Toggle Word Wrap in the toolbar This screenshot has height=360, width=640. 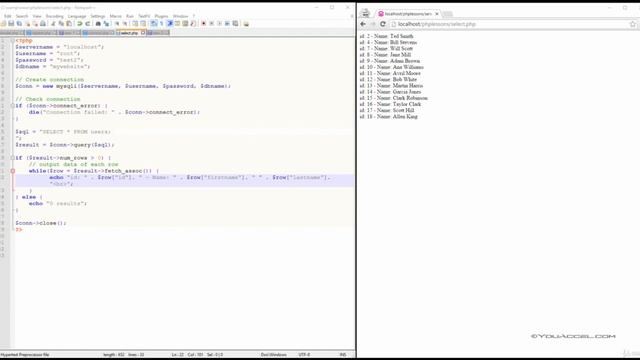(x=153, y=24)
